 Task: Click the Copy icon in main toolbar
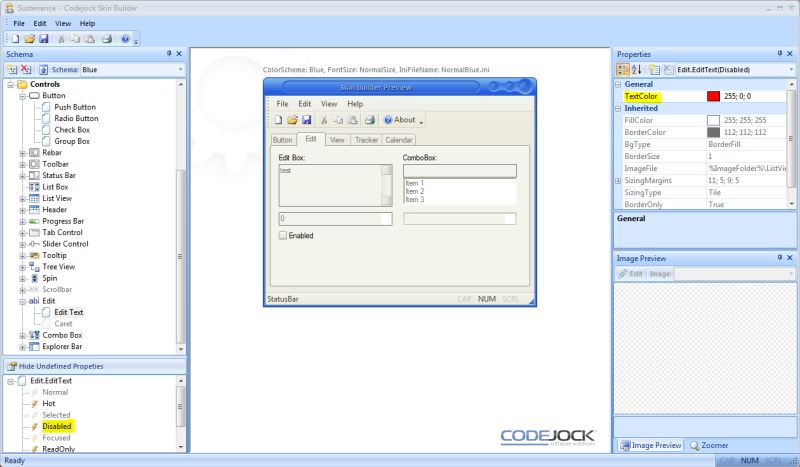pos(76,39)
